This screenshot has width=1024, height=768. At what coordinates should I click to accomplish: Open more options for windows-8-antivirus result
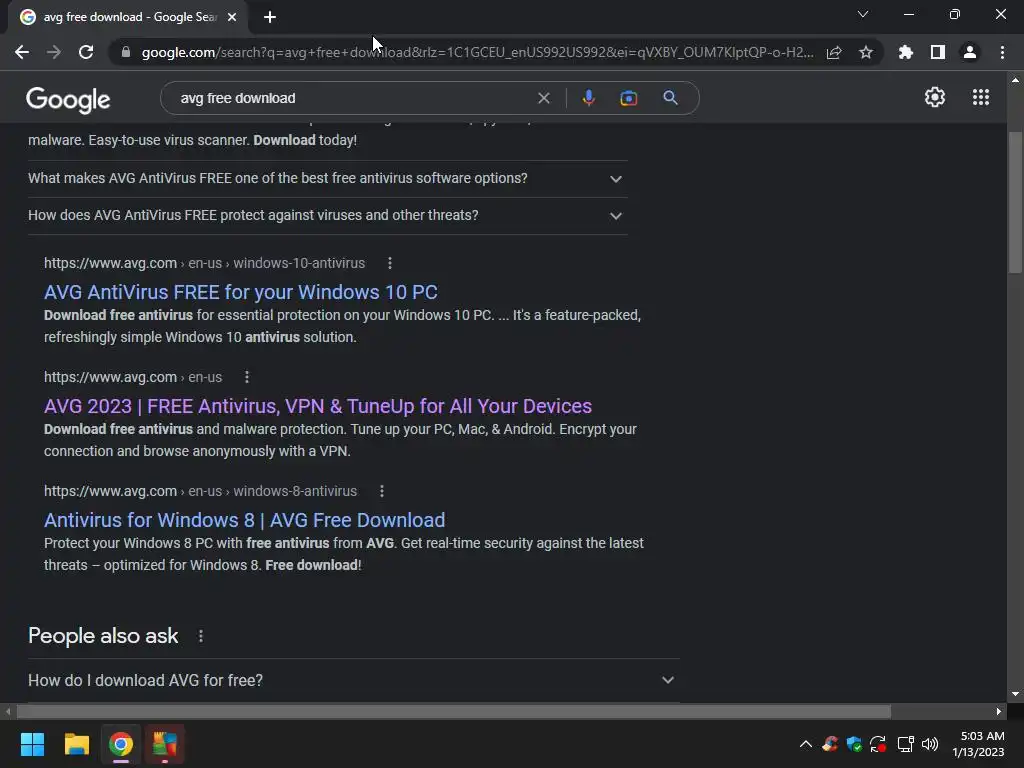pyautogui.click(x=382, y=491)
